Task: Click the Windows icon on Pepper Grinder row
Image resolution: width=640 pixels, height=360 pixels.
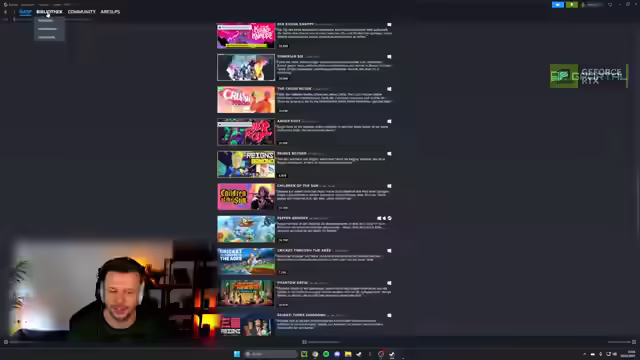Action: pos(379,218)
